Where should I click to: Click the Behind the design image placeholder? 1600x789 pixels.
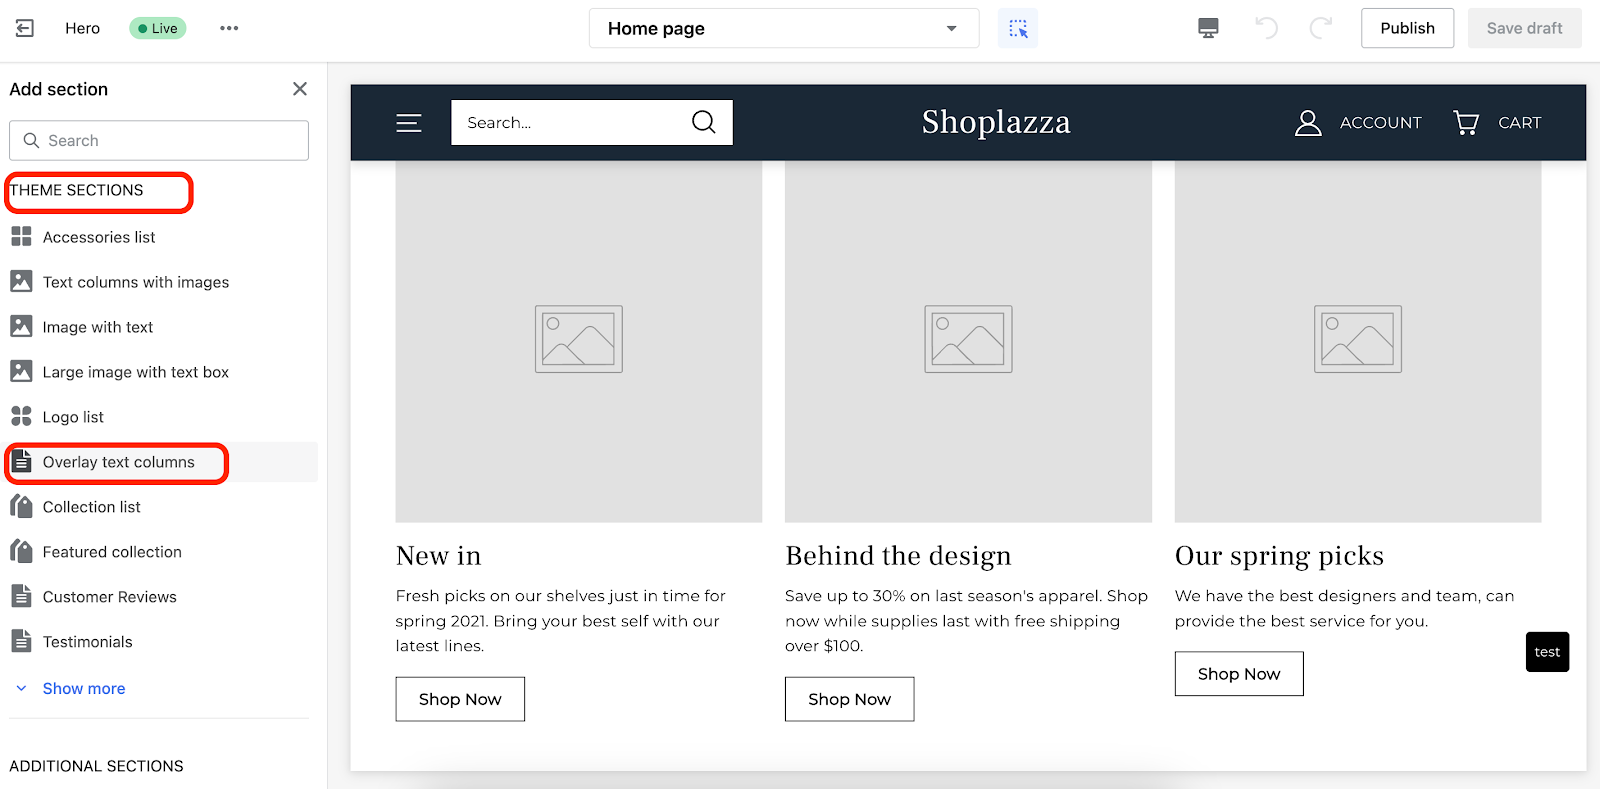[968, 340]
